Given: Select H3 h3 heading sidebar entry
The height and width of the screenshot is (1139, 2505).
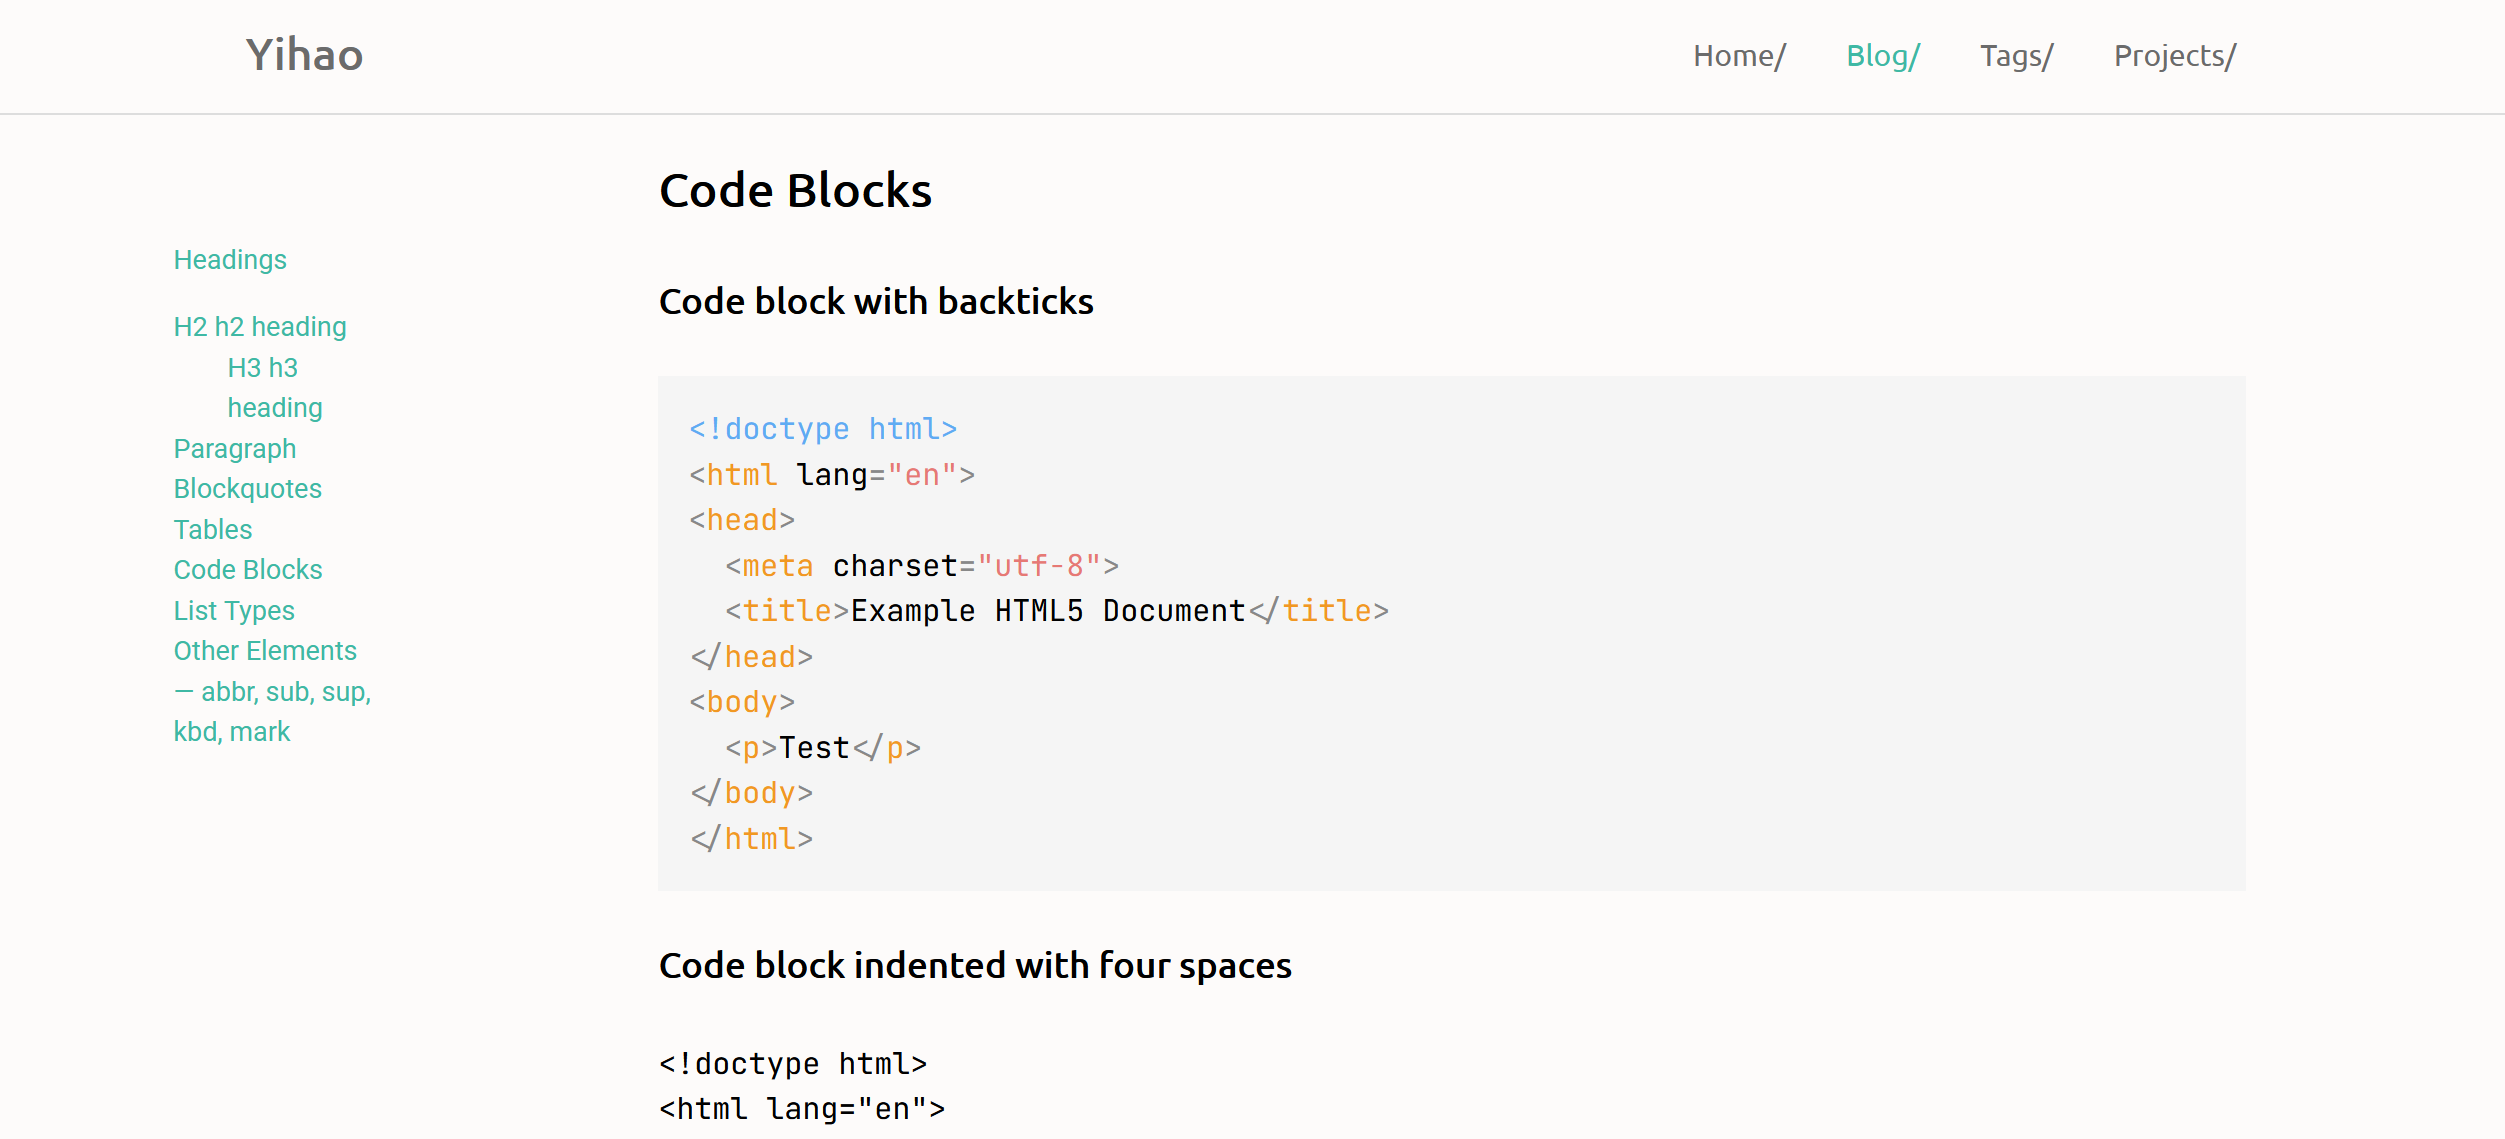Looking at the screenshot, I should (x=263, y=368).
